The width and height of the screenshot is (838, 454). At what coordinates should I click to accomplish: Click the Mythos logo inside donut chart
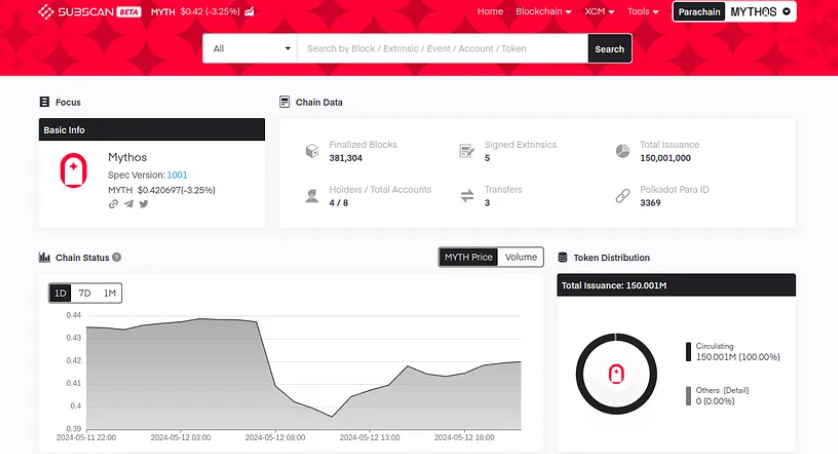pos(616,374)
